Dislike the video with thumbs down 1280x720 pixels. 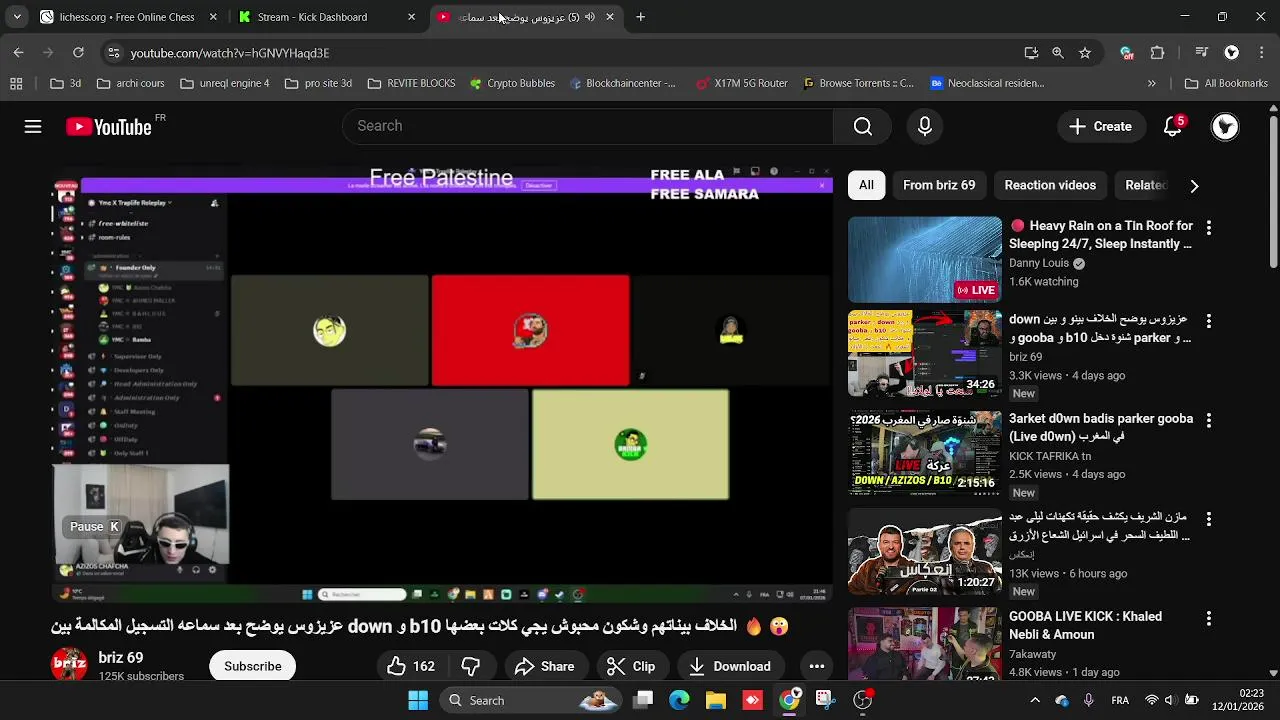pyautogui.click(x=470, y=666)
